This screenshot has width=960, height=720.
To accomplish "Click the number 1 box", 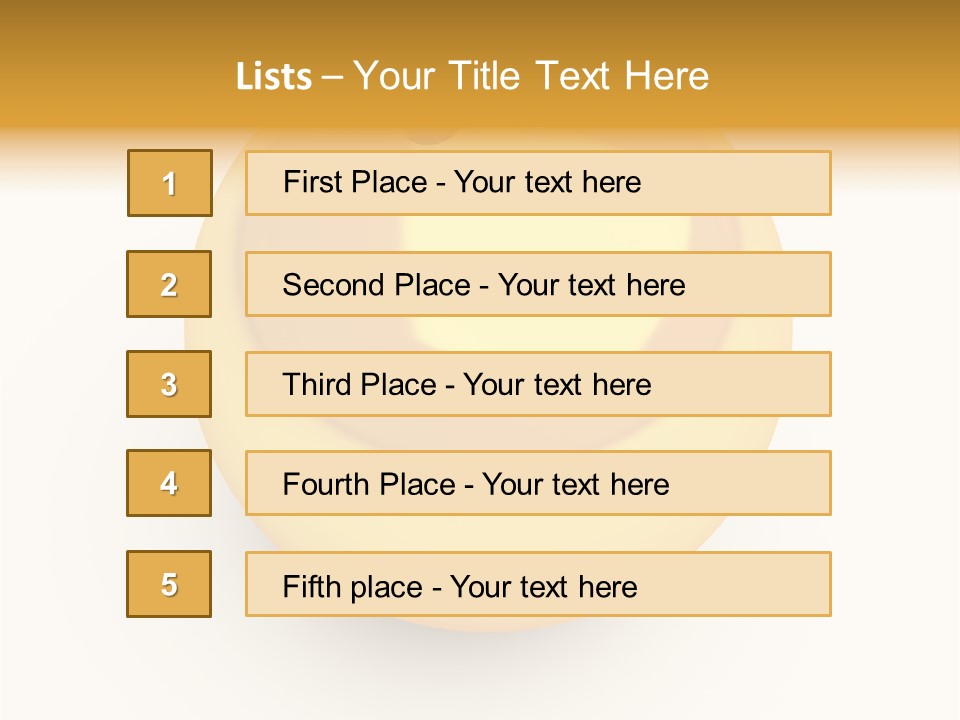I will tap(170, 183).
